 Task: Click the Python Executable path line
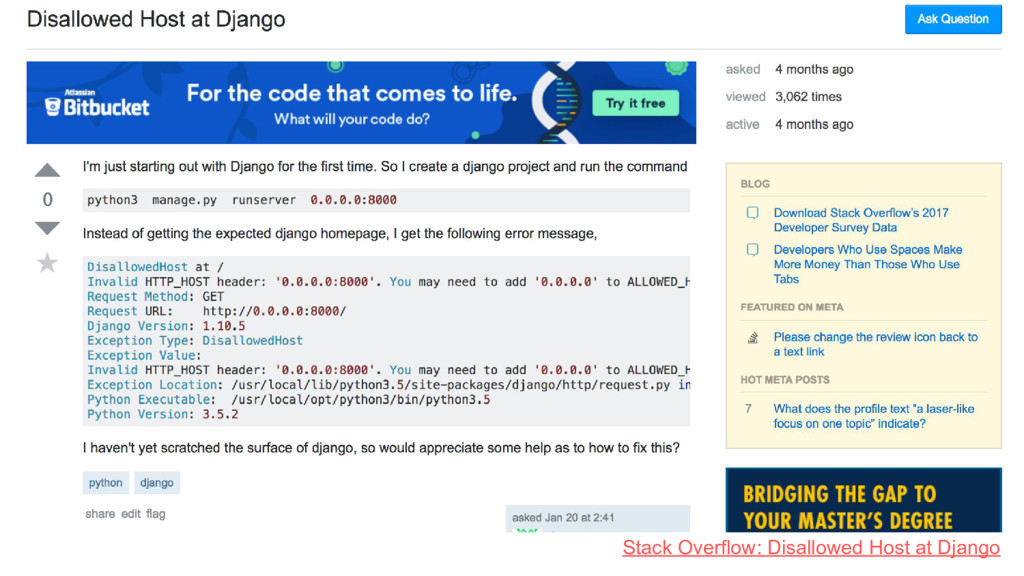point(289,400)
